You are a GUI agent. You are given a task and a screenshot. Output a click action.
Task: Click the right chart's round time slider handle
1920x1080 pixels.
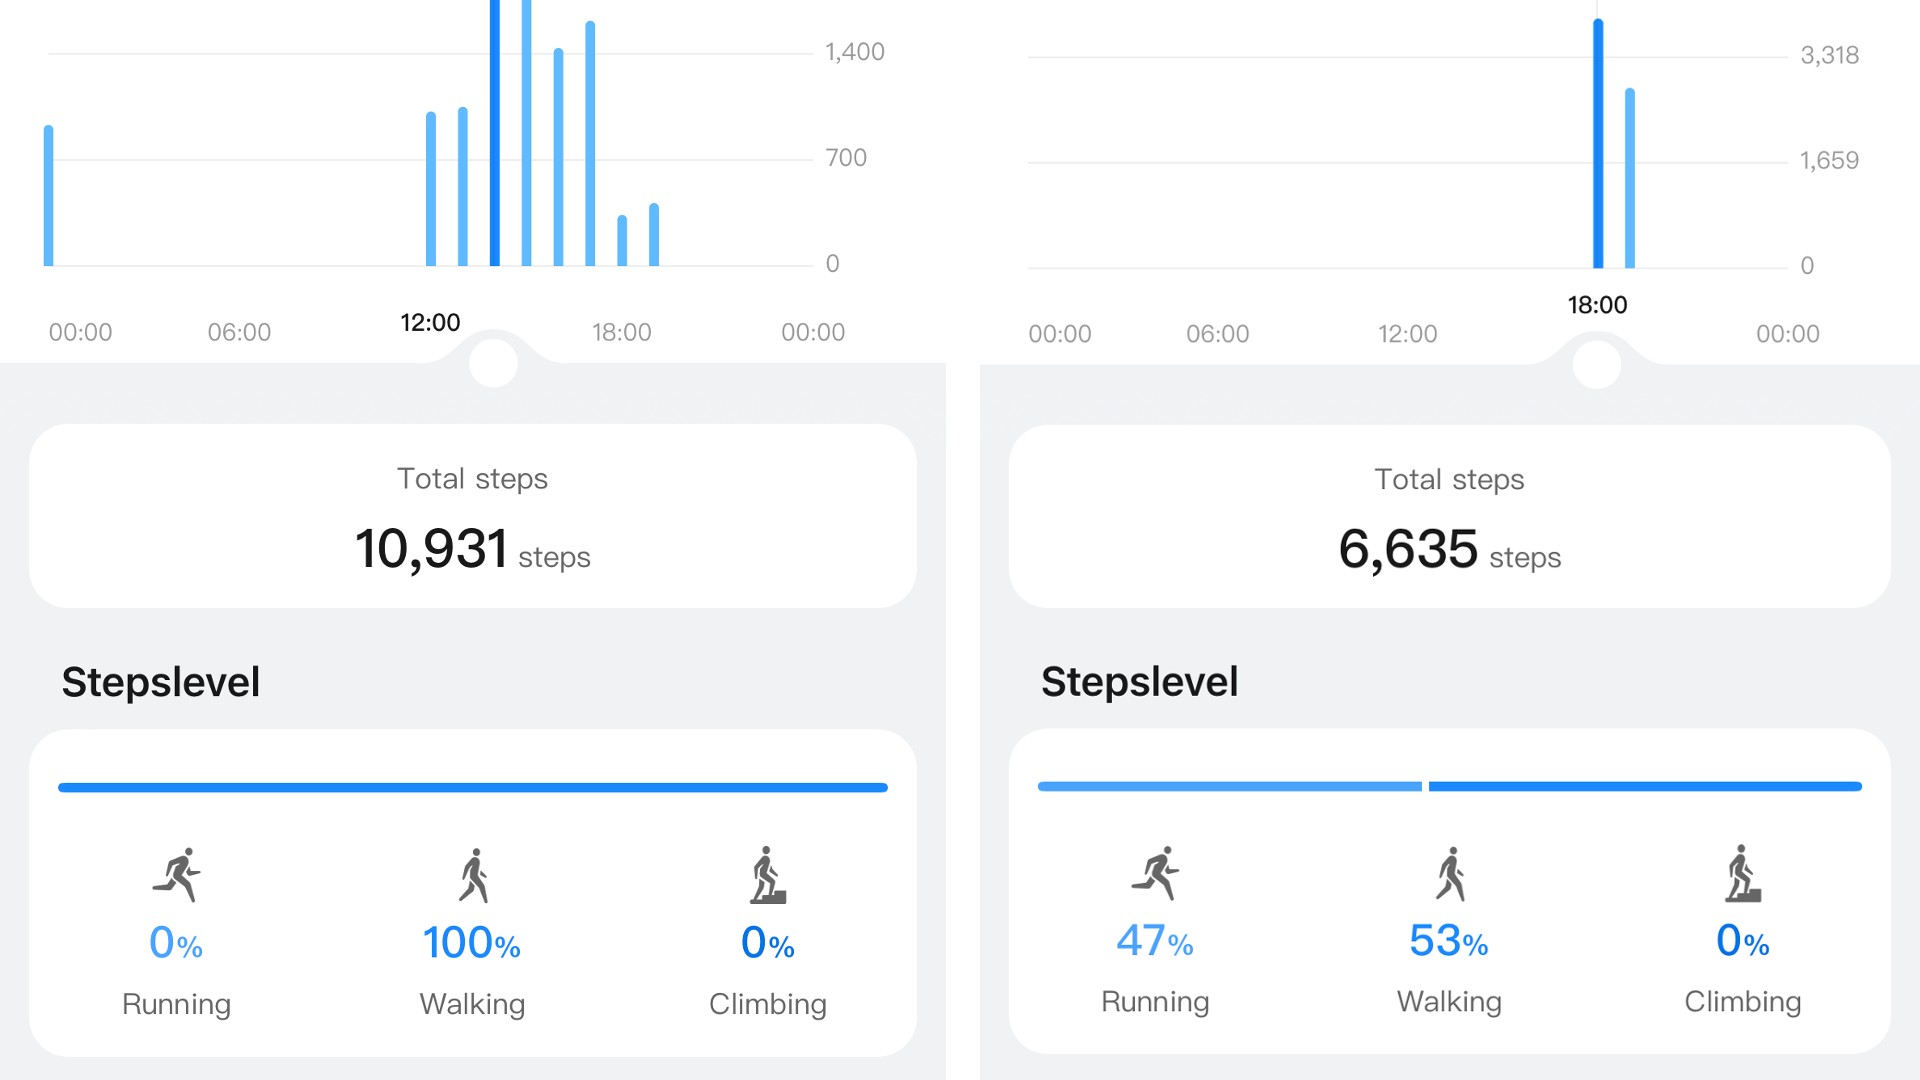tap(1597, 364)
